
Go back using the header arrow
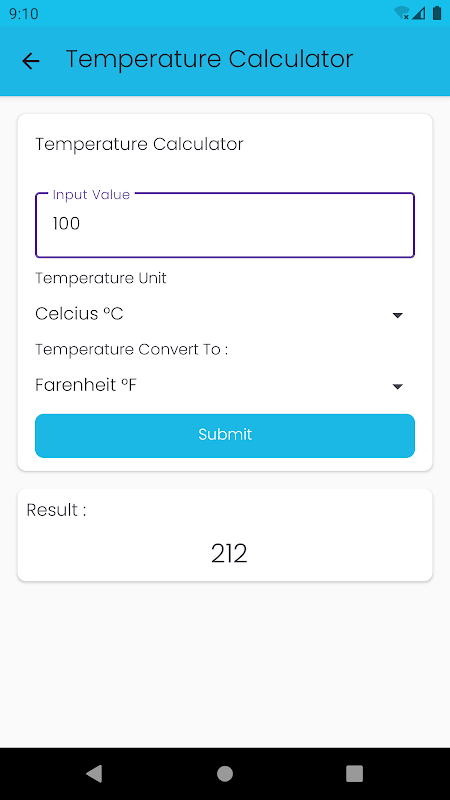click(x=31, y=61)
